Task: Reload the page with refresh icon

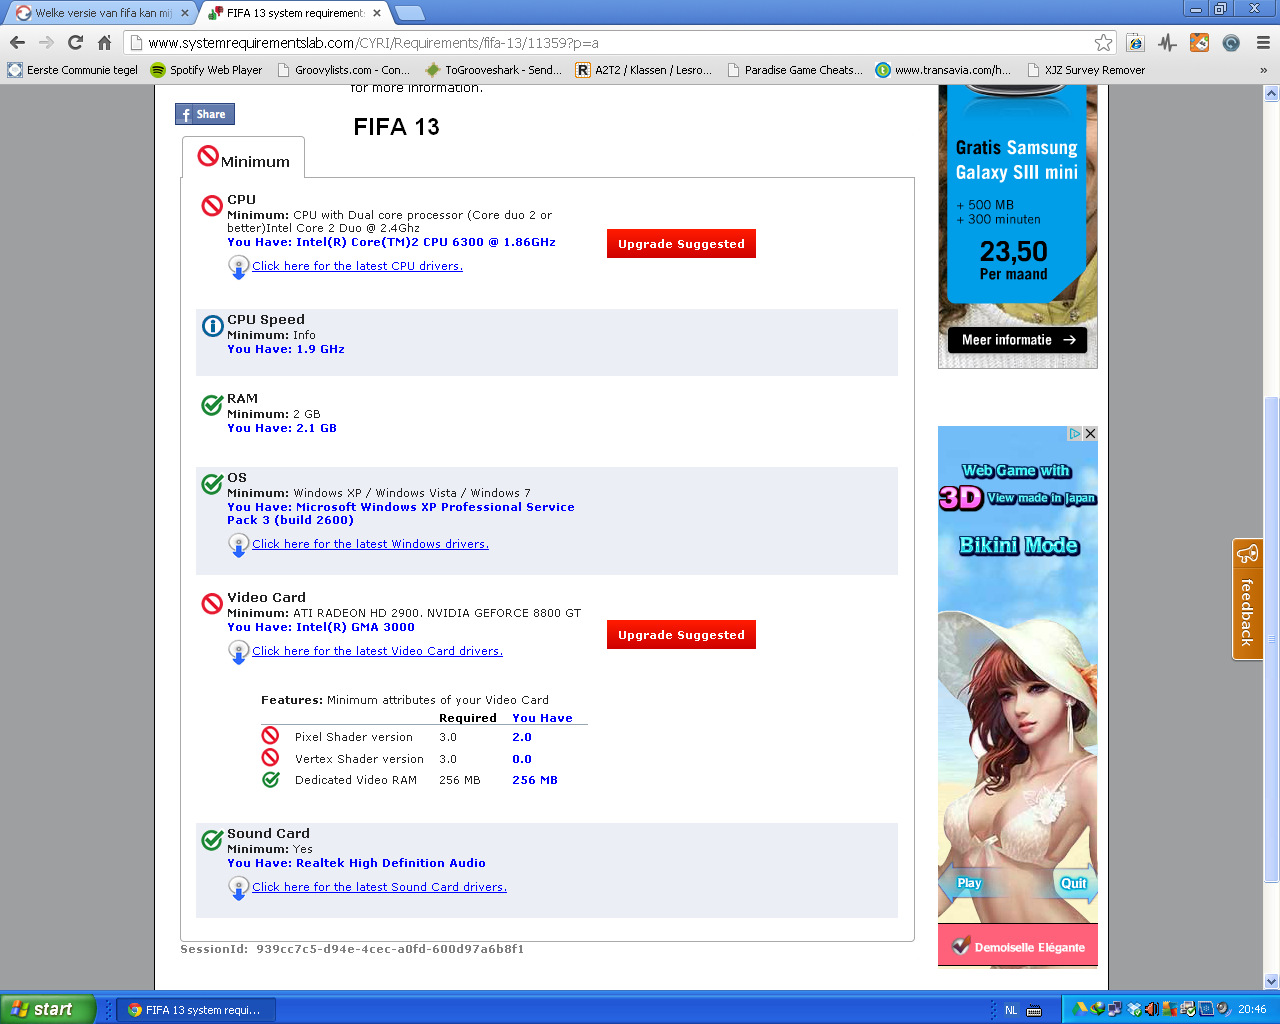Action: [75, 42]
